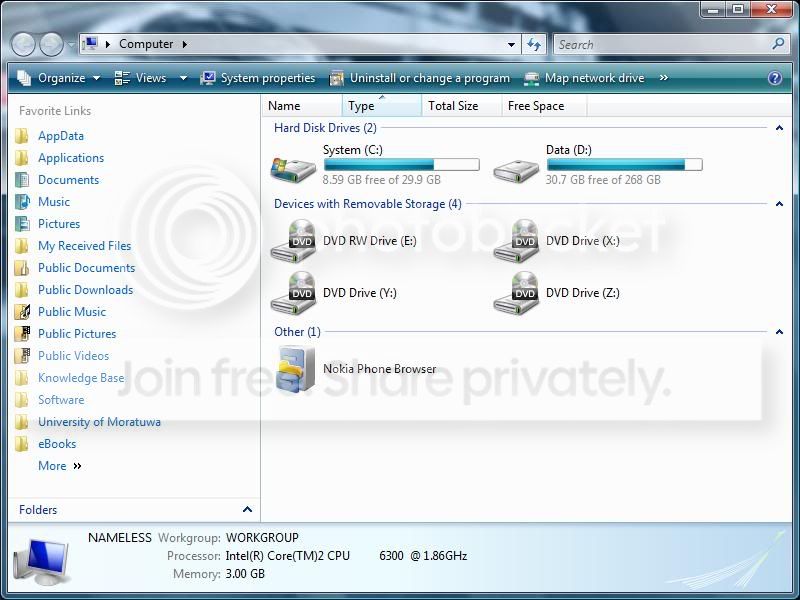Open the Public Downloads favorite link
Viewport: 800px width, 600px height.
coord(86,290)
